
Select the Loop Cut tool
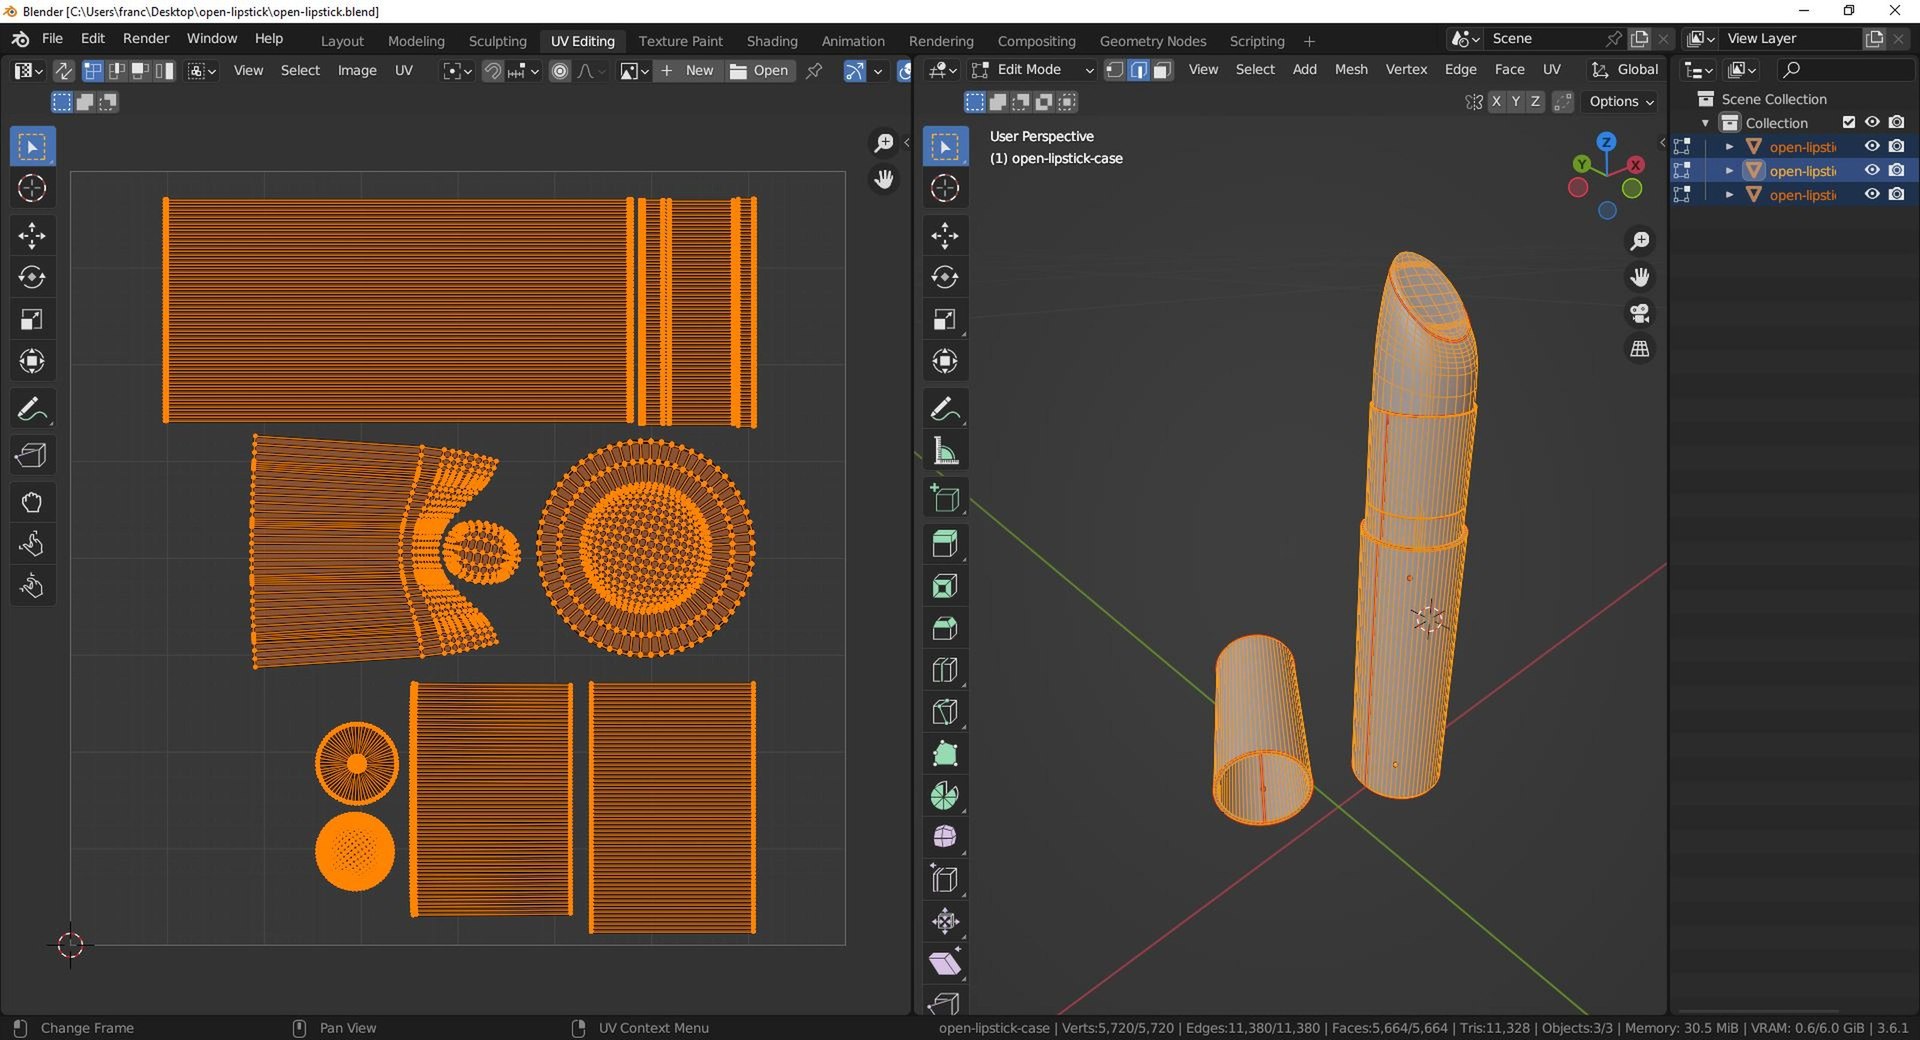944,669
